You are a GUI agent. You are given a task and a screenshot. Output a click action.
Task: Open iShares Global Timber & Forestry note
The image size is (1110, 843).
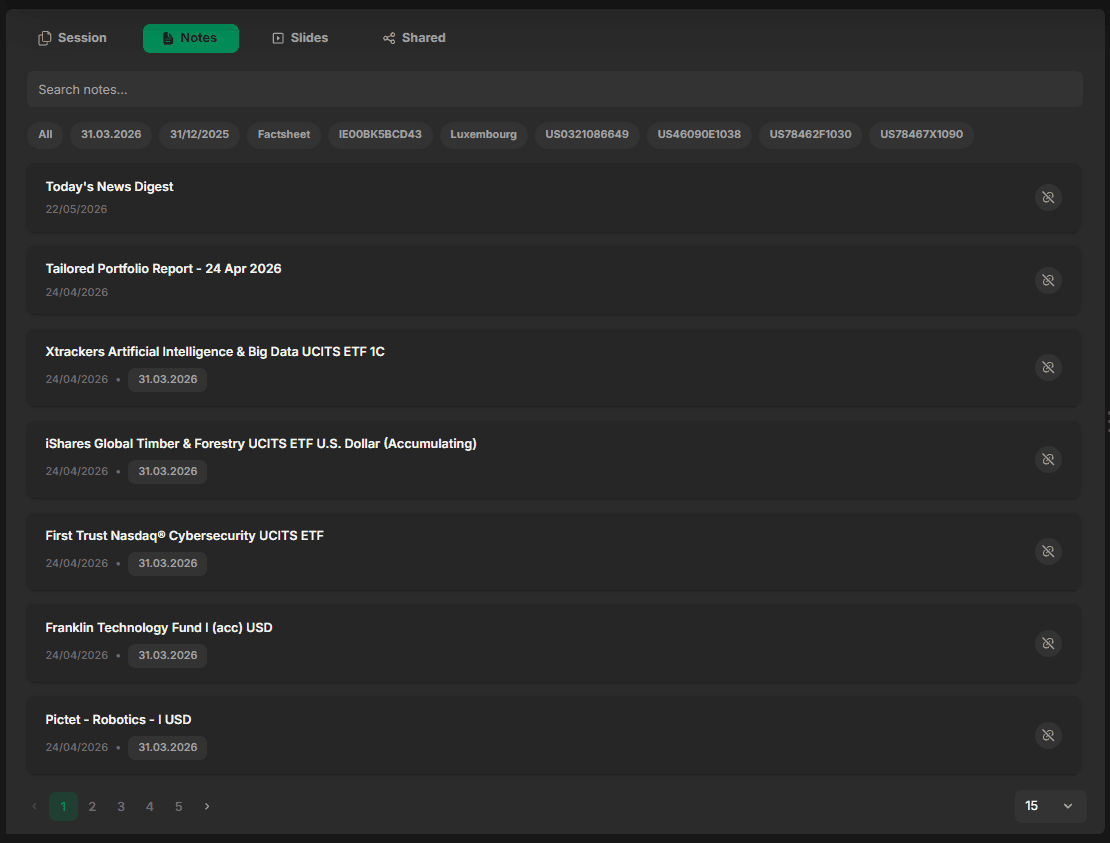click(553, 459)
